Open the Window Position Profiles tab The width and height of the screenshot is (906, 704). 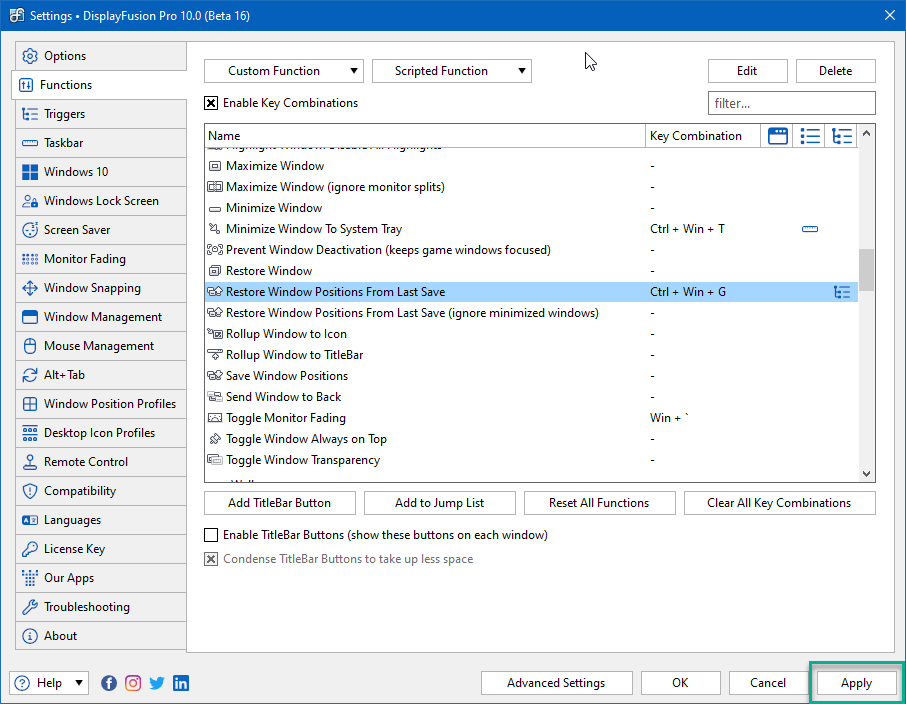click(x=101, y=404)
